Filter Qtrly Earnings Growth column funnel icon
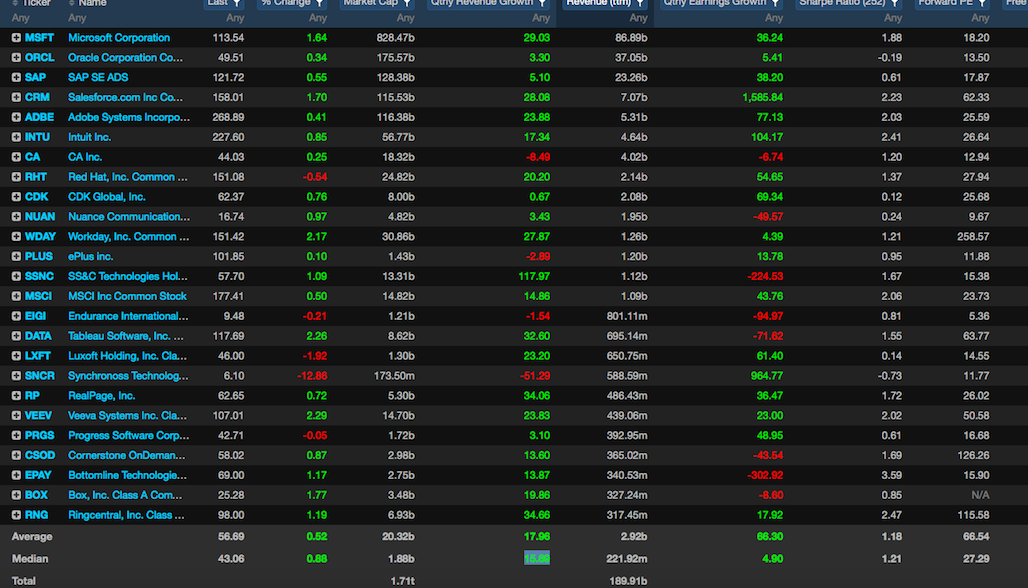Image resolution: width=1028 pixels, height=588 pixels. point(775,3)
